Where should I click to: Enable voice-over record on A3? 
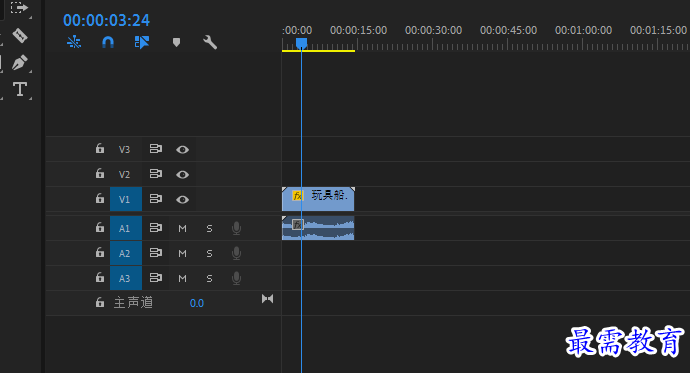(236, 278)
